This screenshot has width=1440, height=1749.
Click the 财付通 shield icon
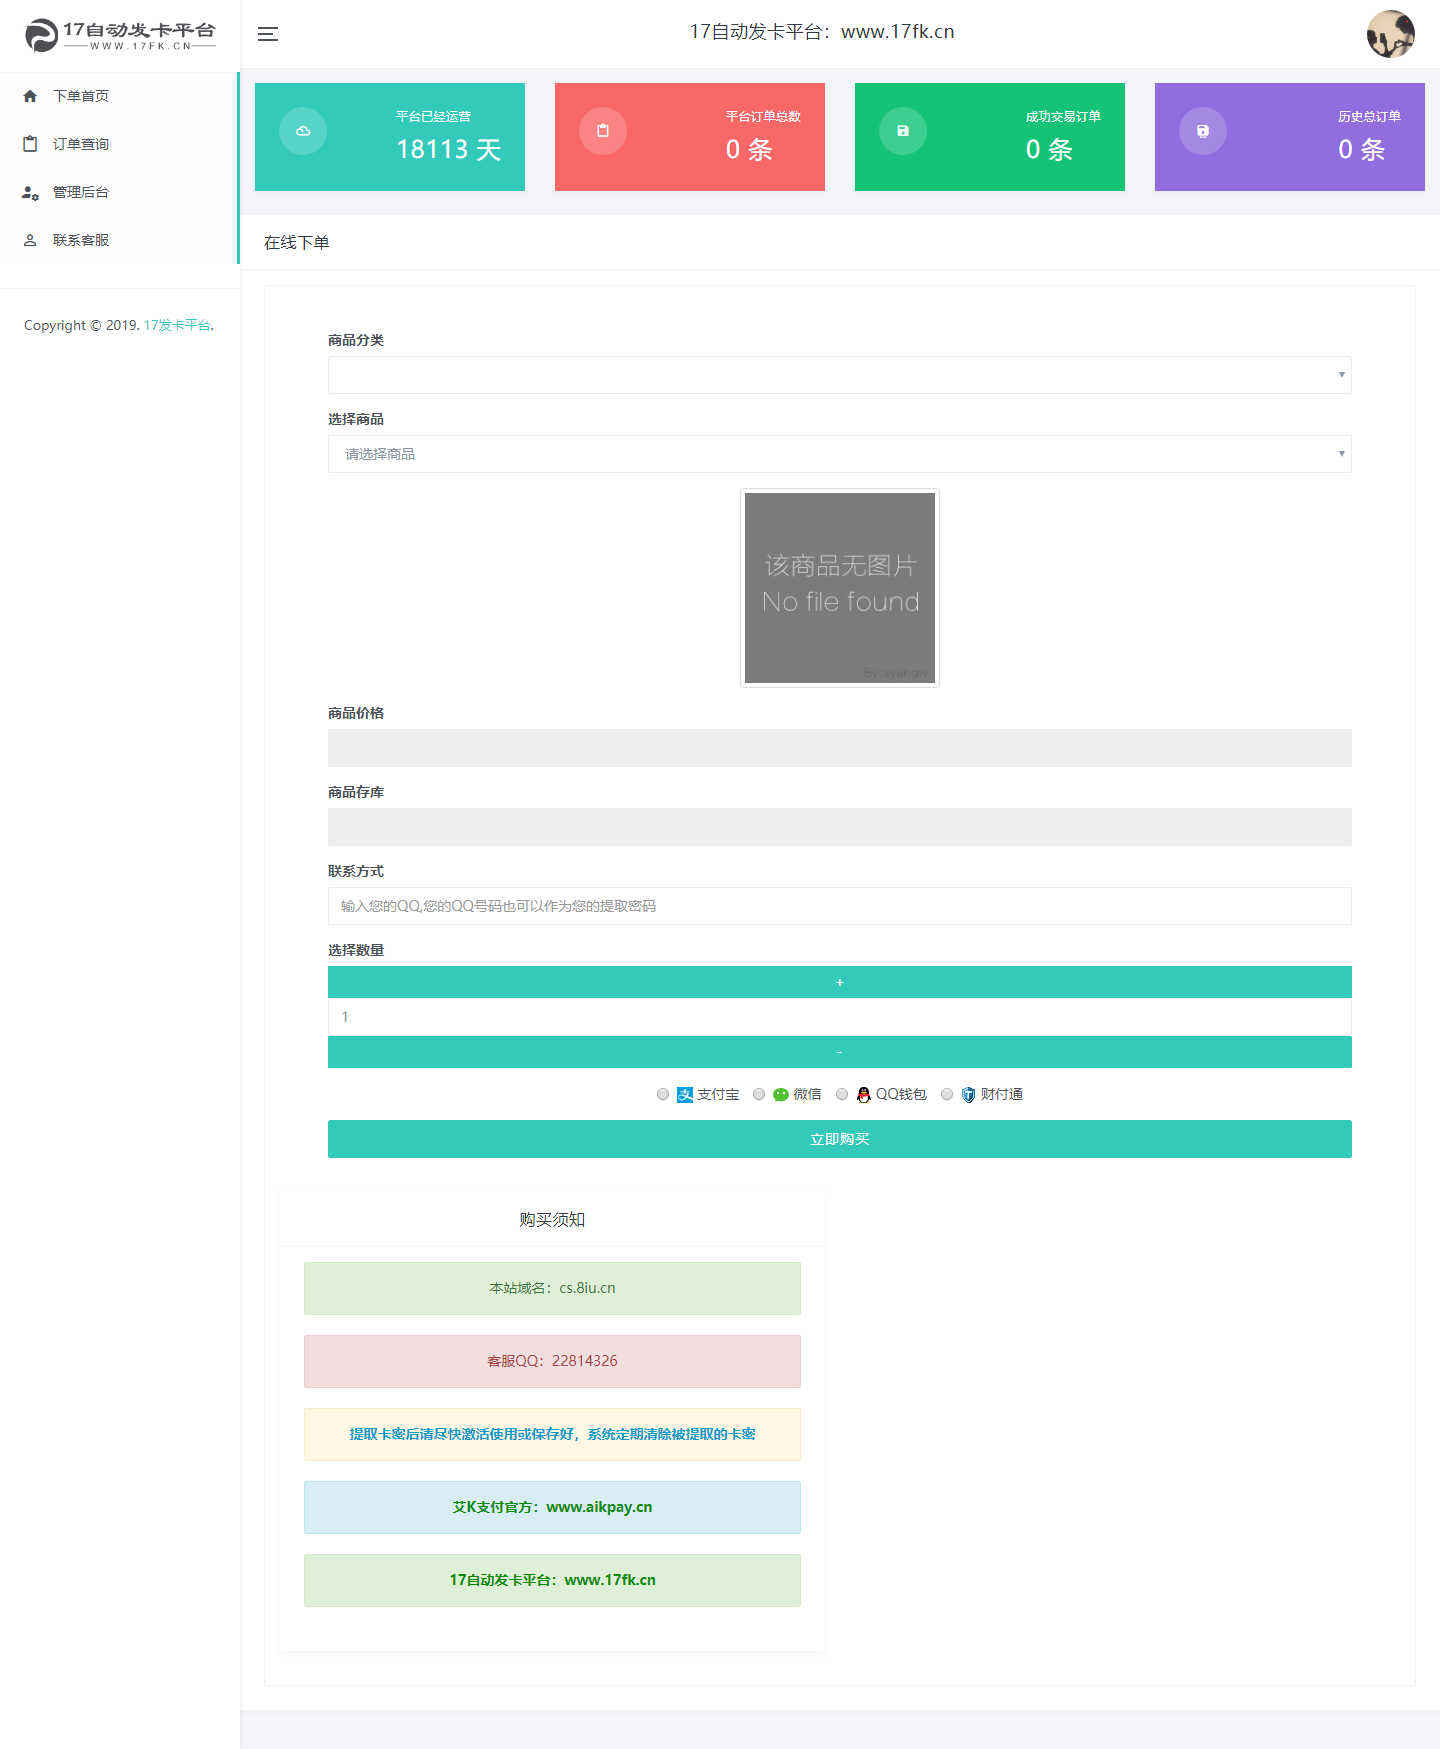point(968,1095)
